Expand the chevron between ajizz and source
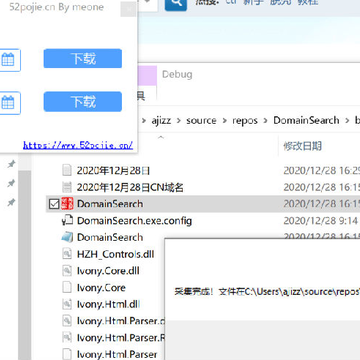 (179, 120)
